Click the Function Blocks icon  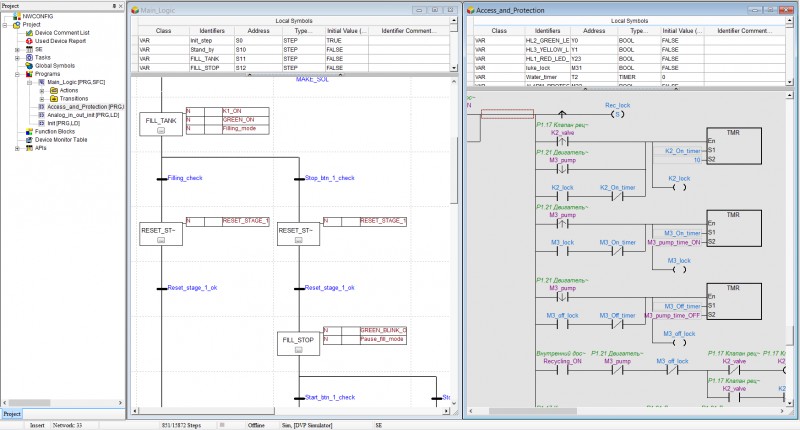pos(28,131)
